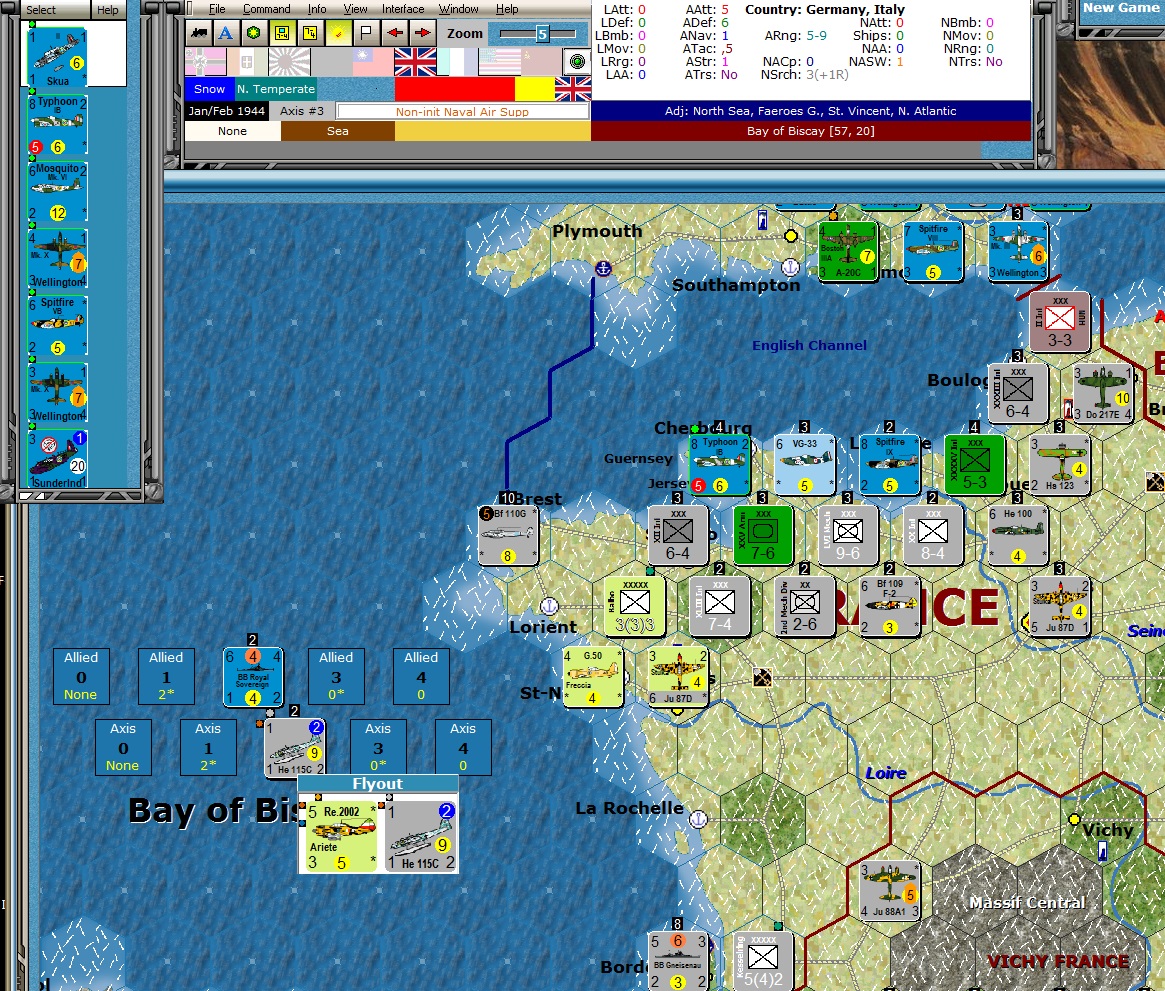
Task: Select the Japanese rising sun flag
Action: pos(289,62)
